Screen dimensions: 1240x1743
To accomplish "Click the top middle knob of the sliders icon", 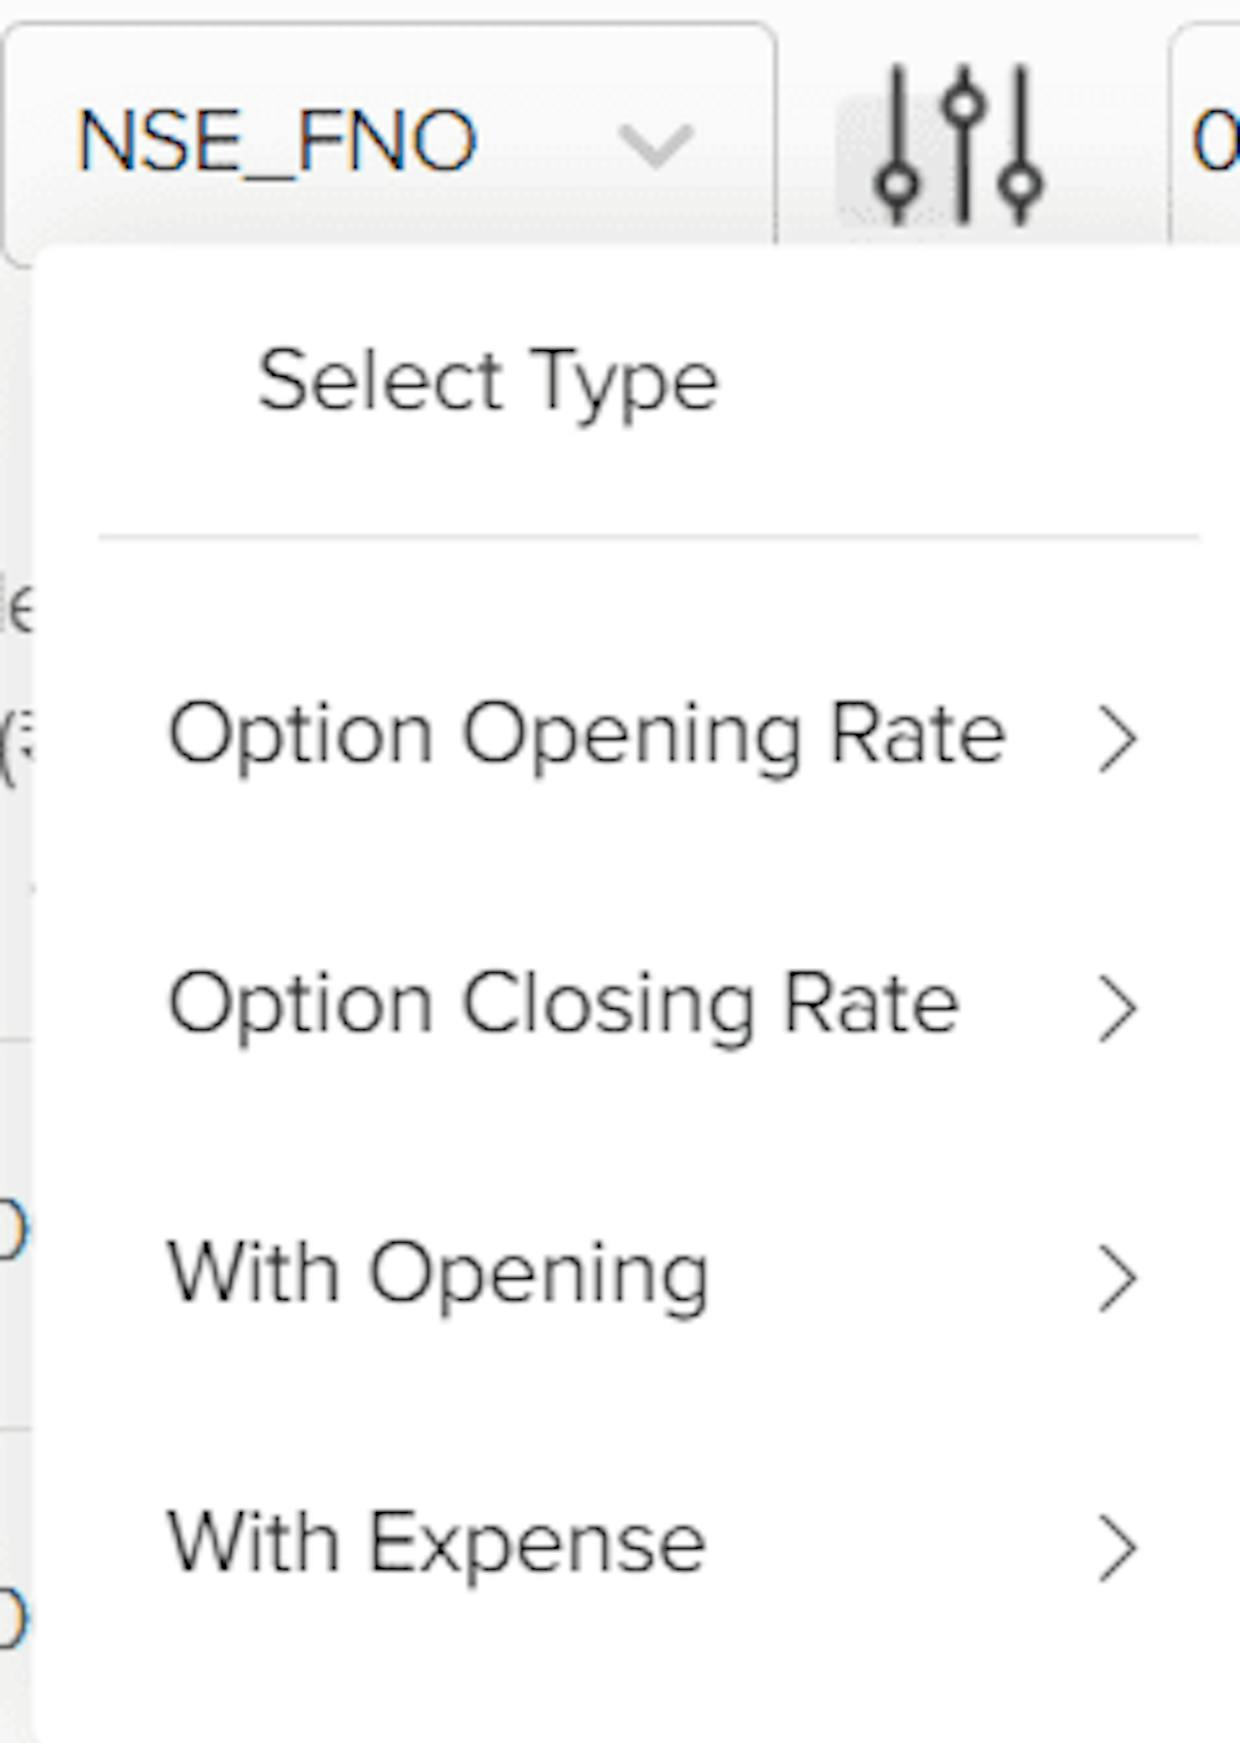I will [x=964, y=104].
